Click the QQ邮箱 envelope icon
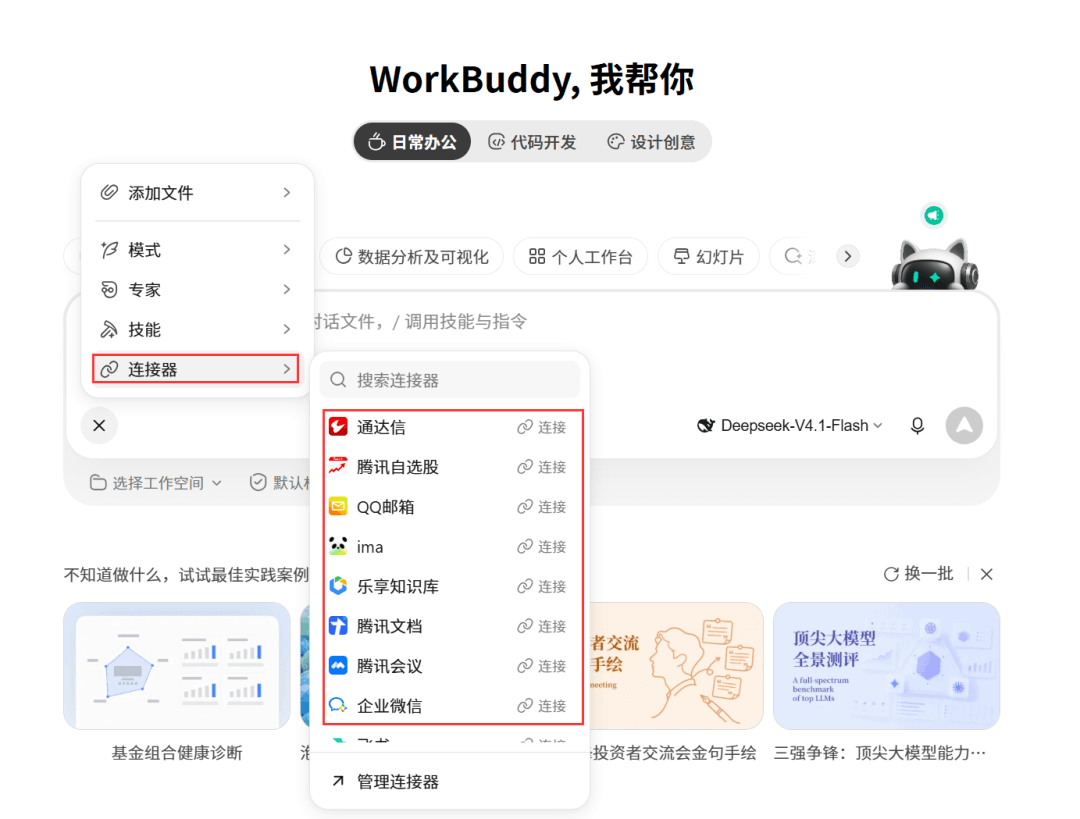The height and width of the screenshot is (819, 1080). pyautogui.click(x=338, y=507)
